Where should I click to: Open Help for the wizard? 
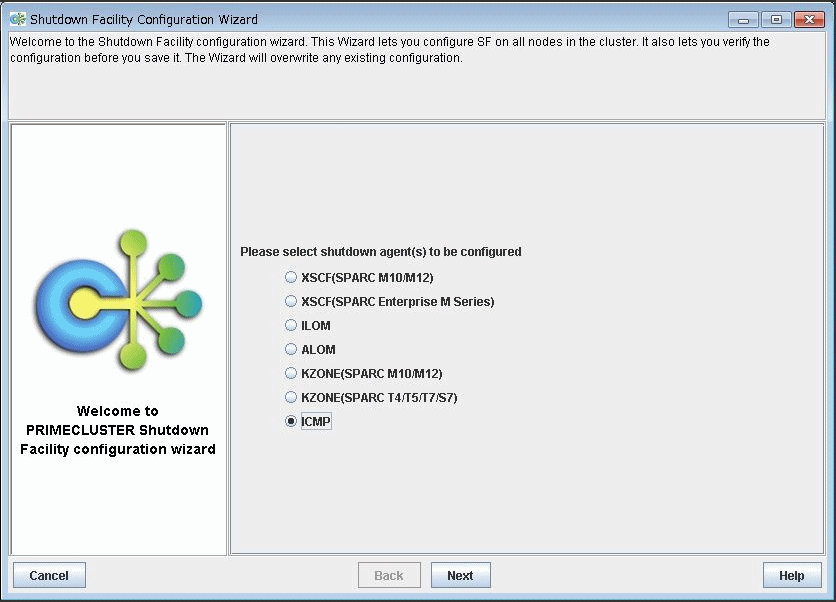tap(792, 575)
